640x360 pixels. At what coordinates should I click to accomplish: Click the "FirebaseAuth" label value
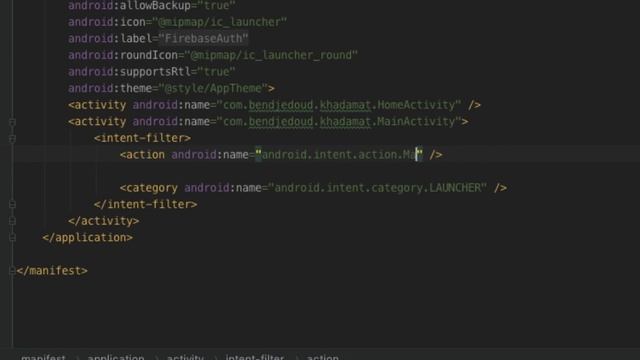point(203,38)
